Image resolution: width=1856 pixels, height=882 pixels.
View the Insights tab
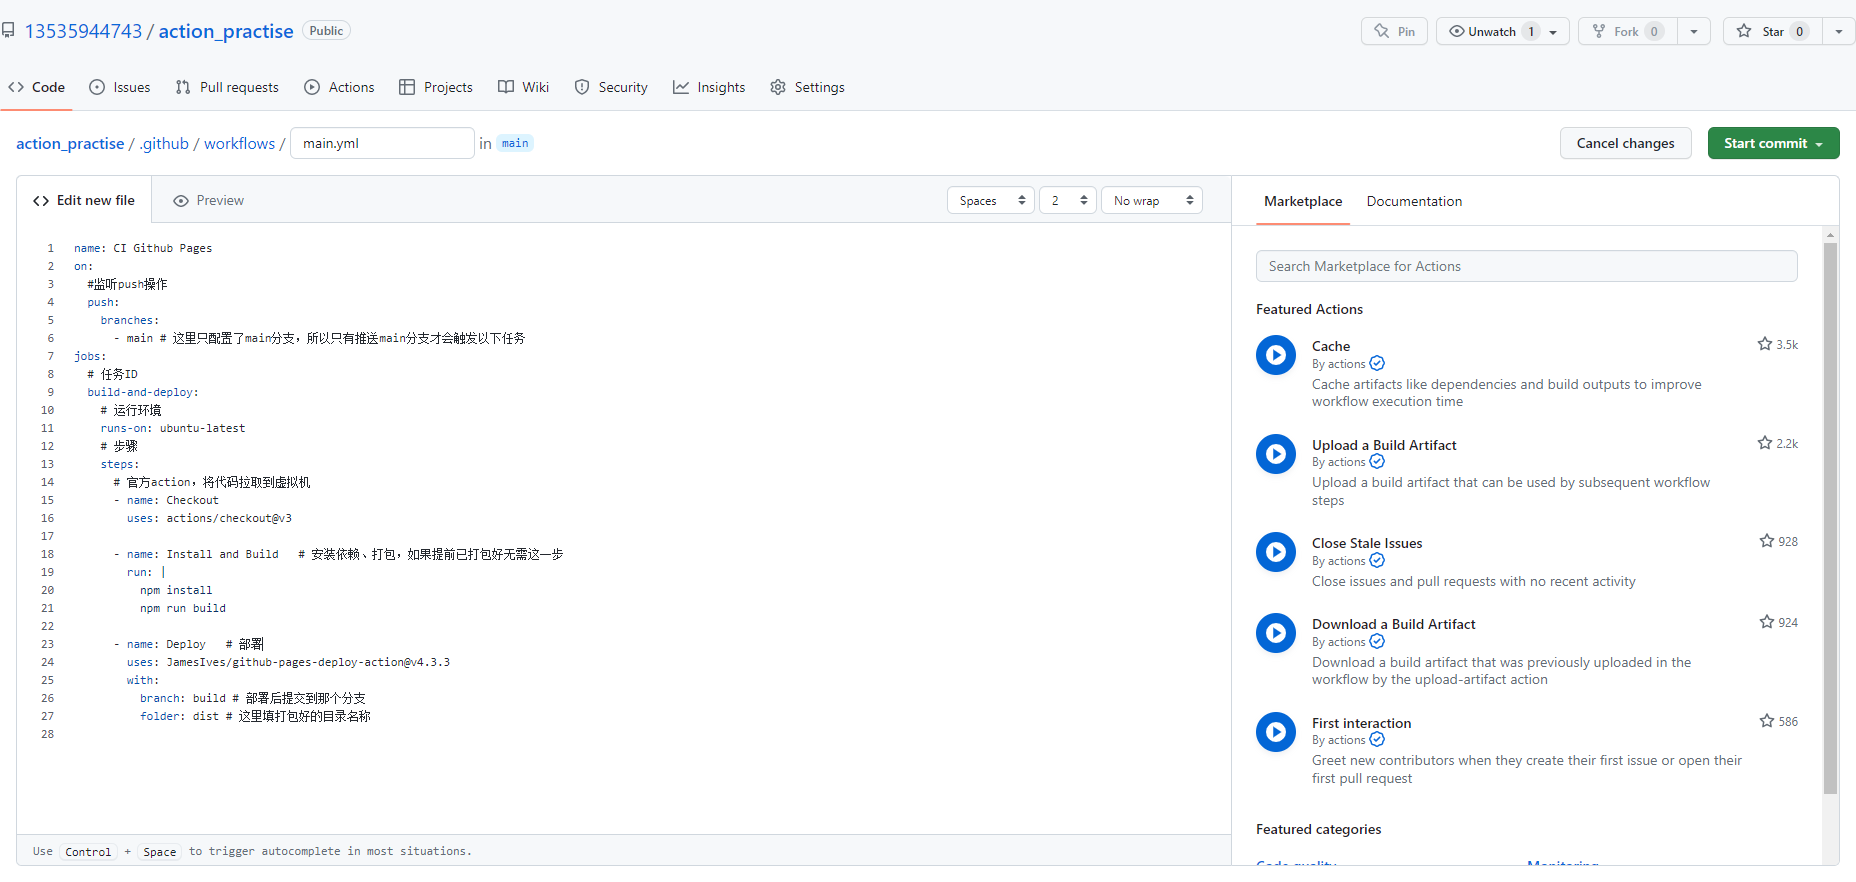click(x=709, y=87)
